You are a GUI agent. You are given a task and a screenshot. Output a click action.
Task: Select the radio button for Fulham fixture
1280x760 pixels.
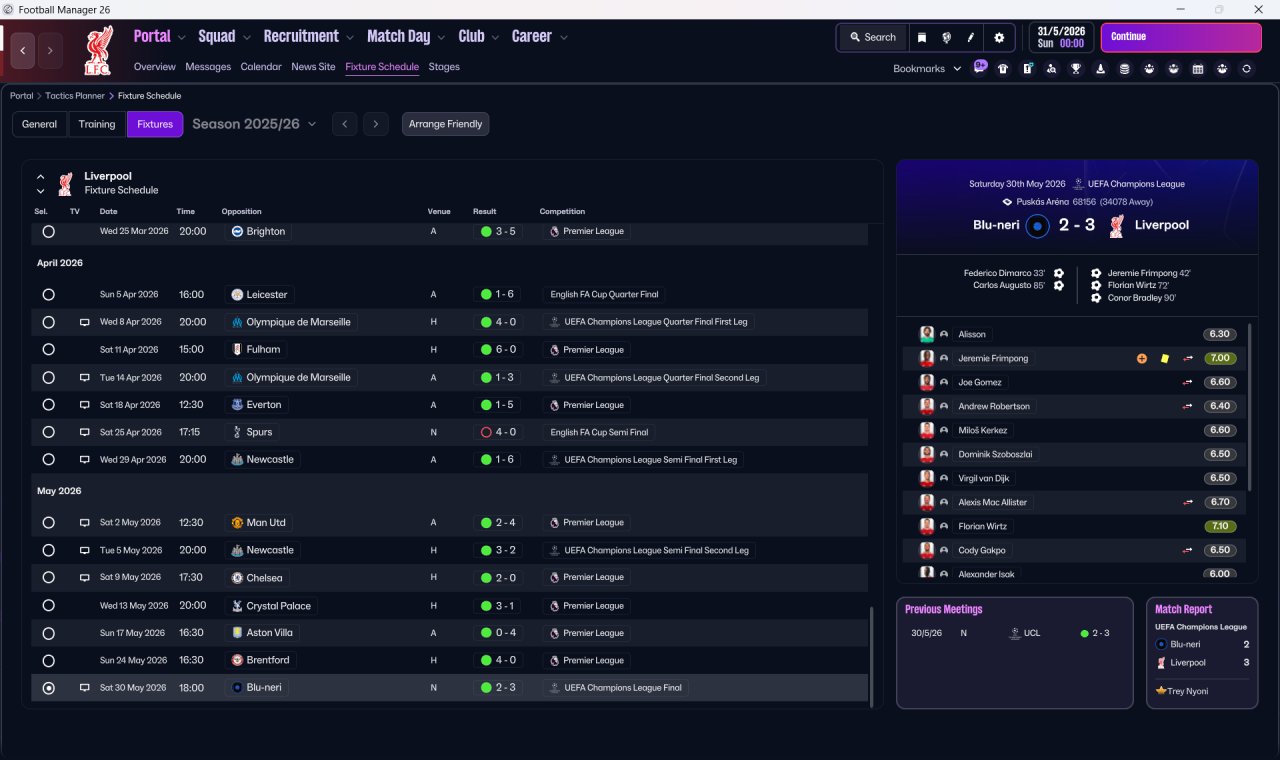coord(48,350)
